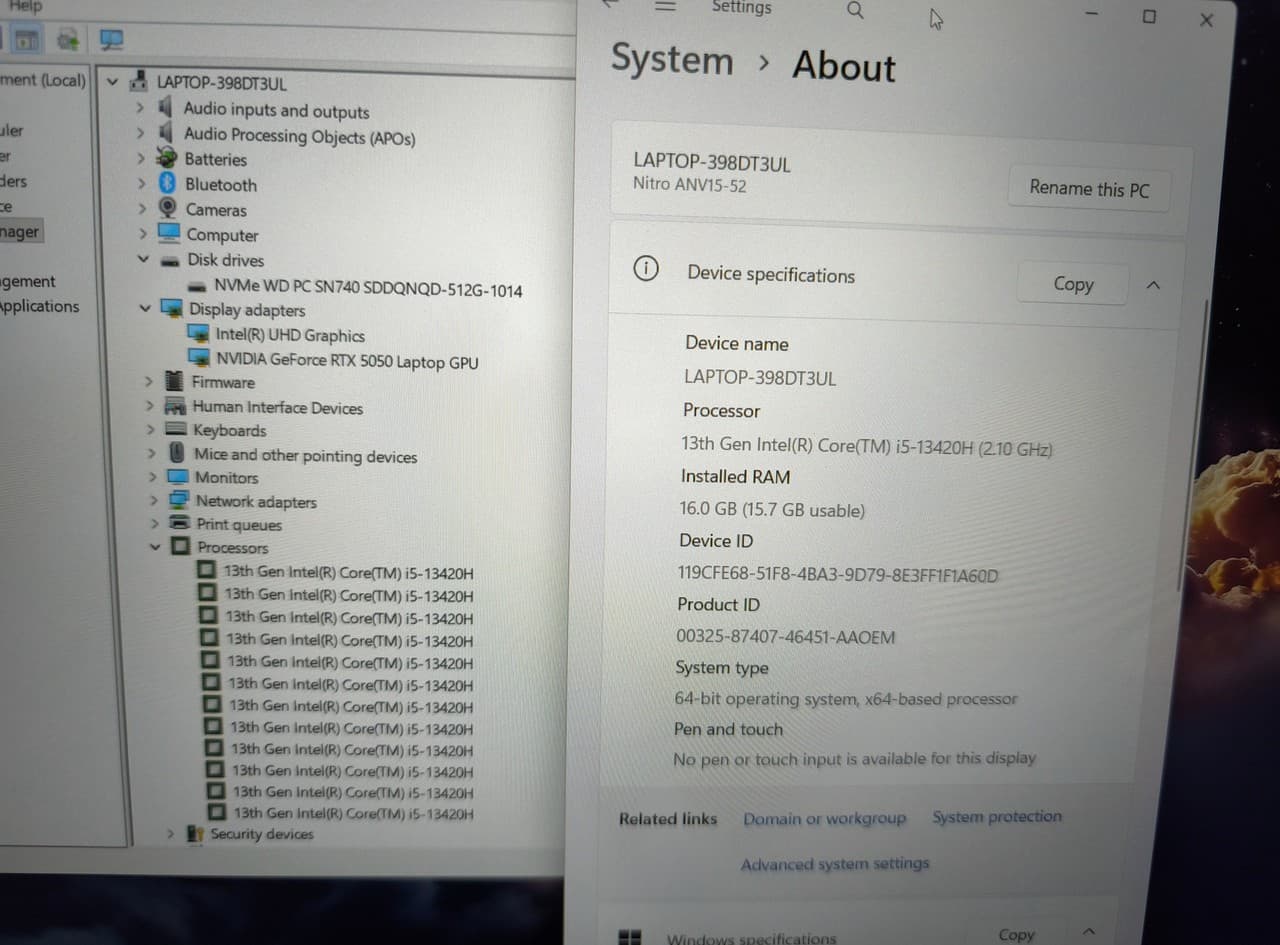Click the Cameras category icon
This screenshot has height=945, width=1280.
coord(169,208)
